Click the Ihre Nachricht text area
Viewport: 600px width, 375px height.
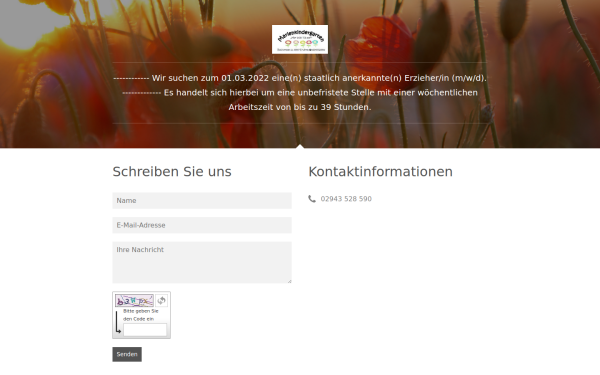coord(202,262)
